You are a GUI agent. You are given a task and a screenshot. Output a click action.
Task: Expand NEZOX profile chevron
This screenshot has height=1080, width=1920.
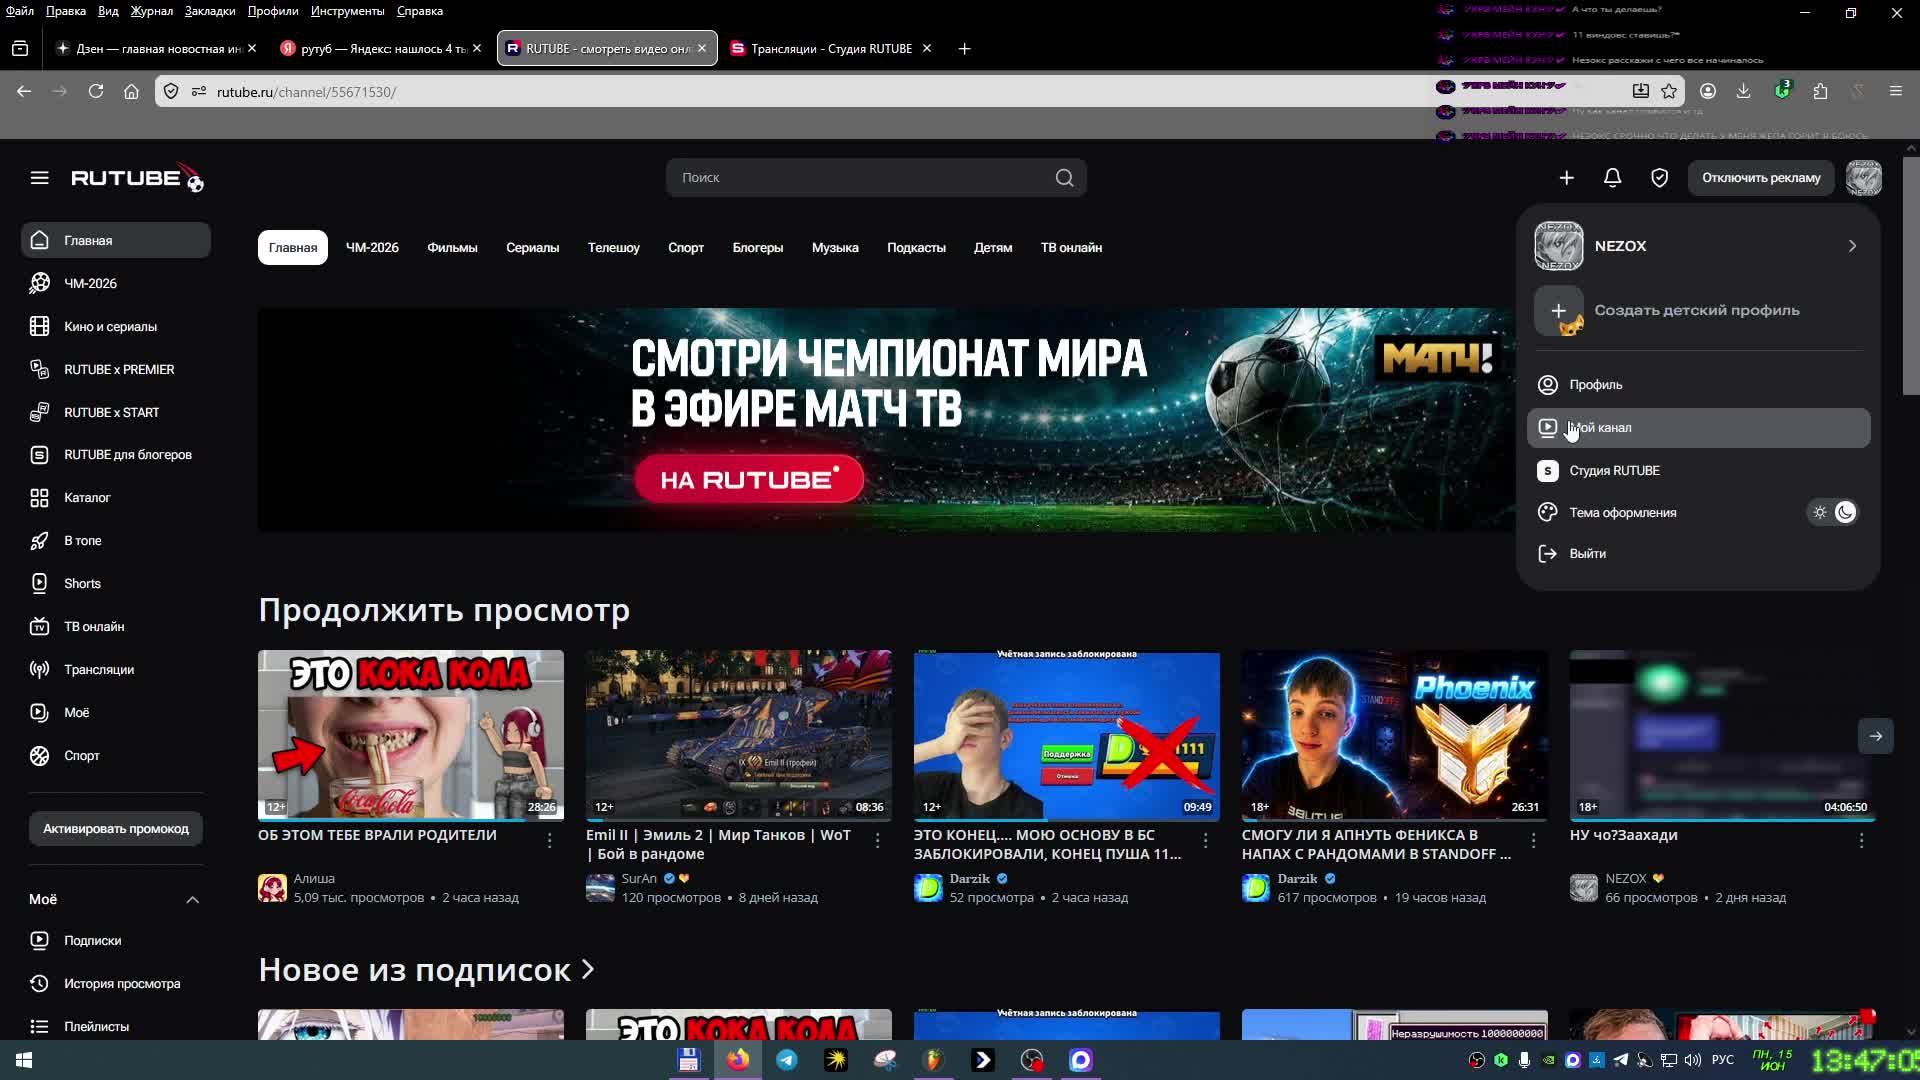pos(1852,246)
